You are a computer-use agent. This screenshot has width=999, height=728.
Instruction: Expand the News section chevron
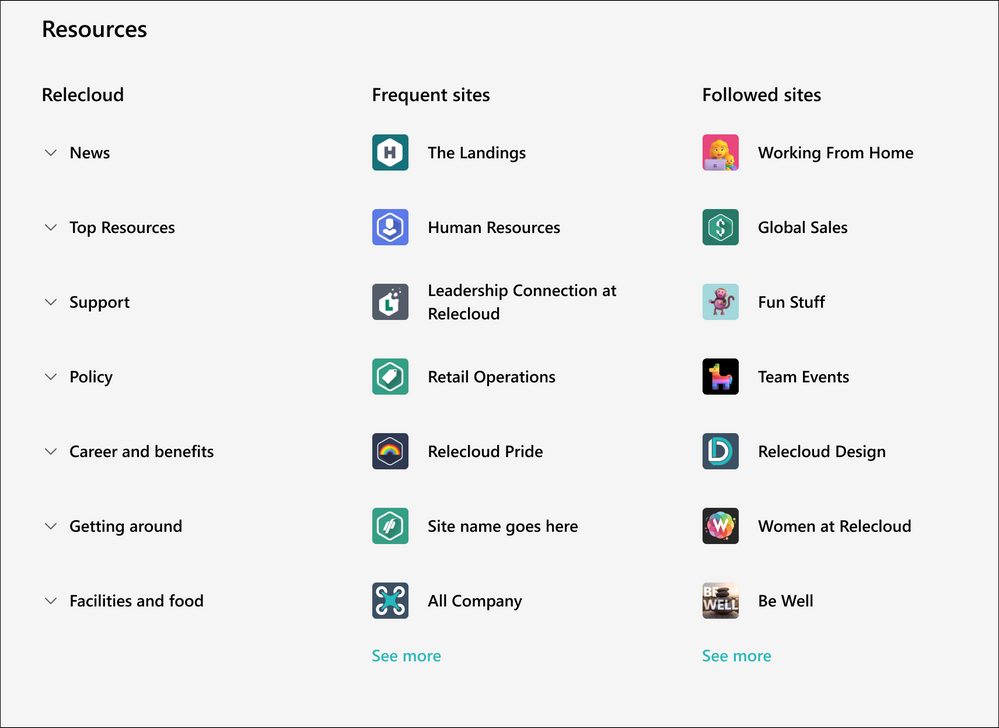(51, 153)
